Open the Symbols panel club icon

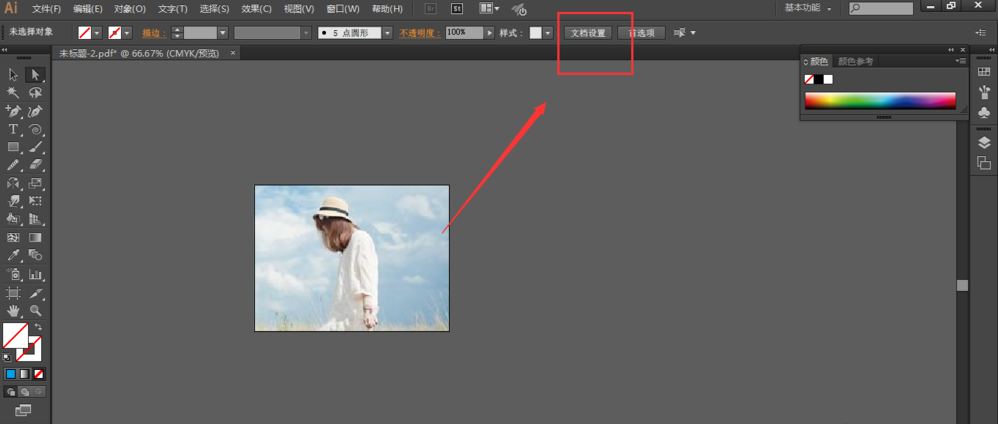pos(984,114)
